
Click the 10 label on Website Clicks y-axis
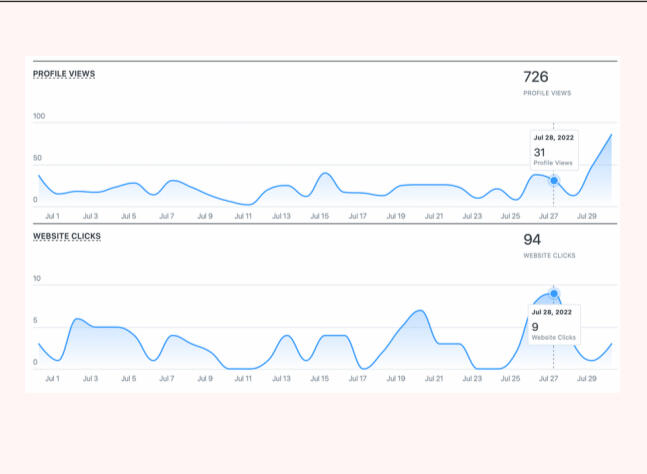coord(37,279)
